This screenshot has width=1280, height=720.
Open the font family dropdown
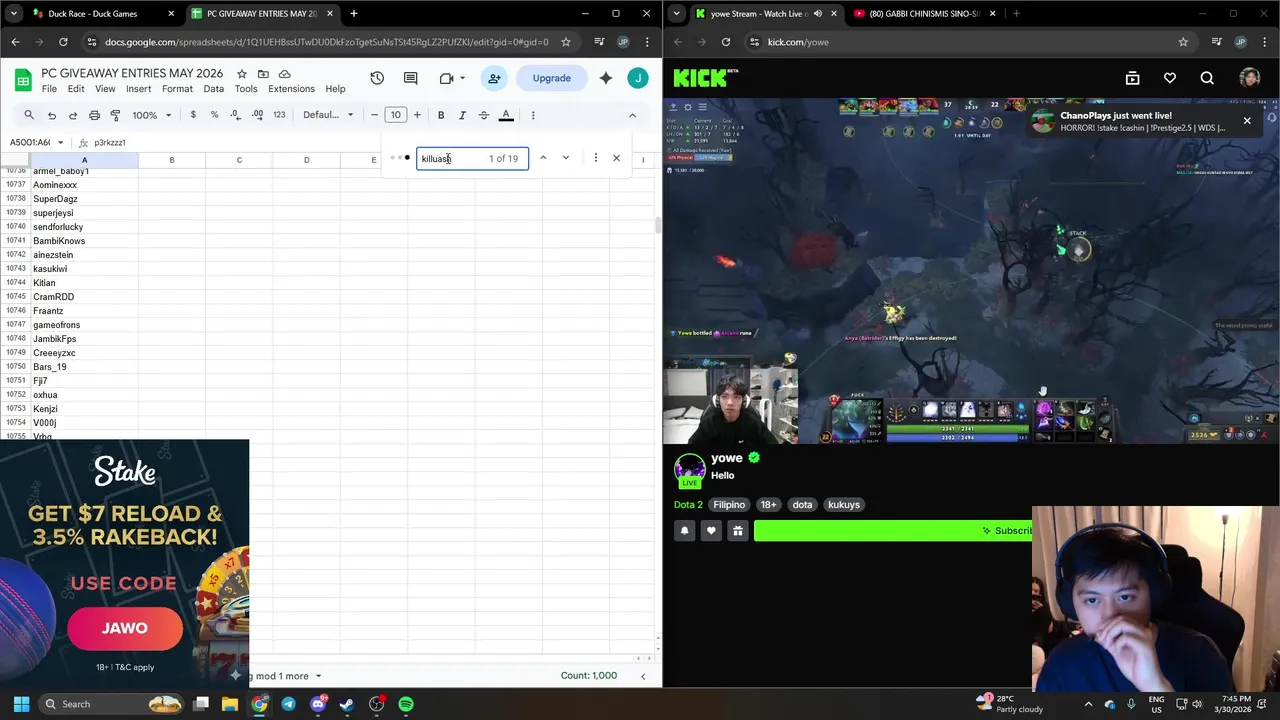pyautogui.click(x=328, y=115)
